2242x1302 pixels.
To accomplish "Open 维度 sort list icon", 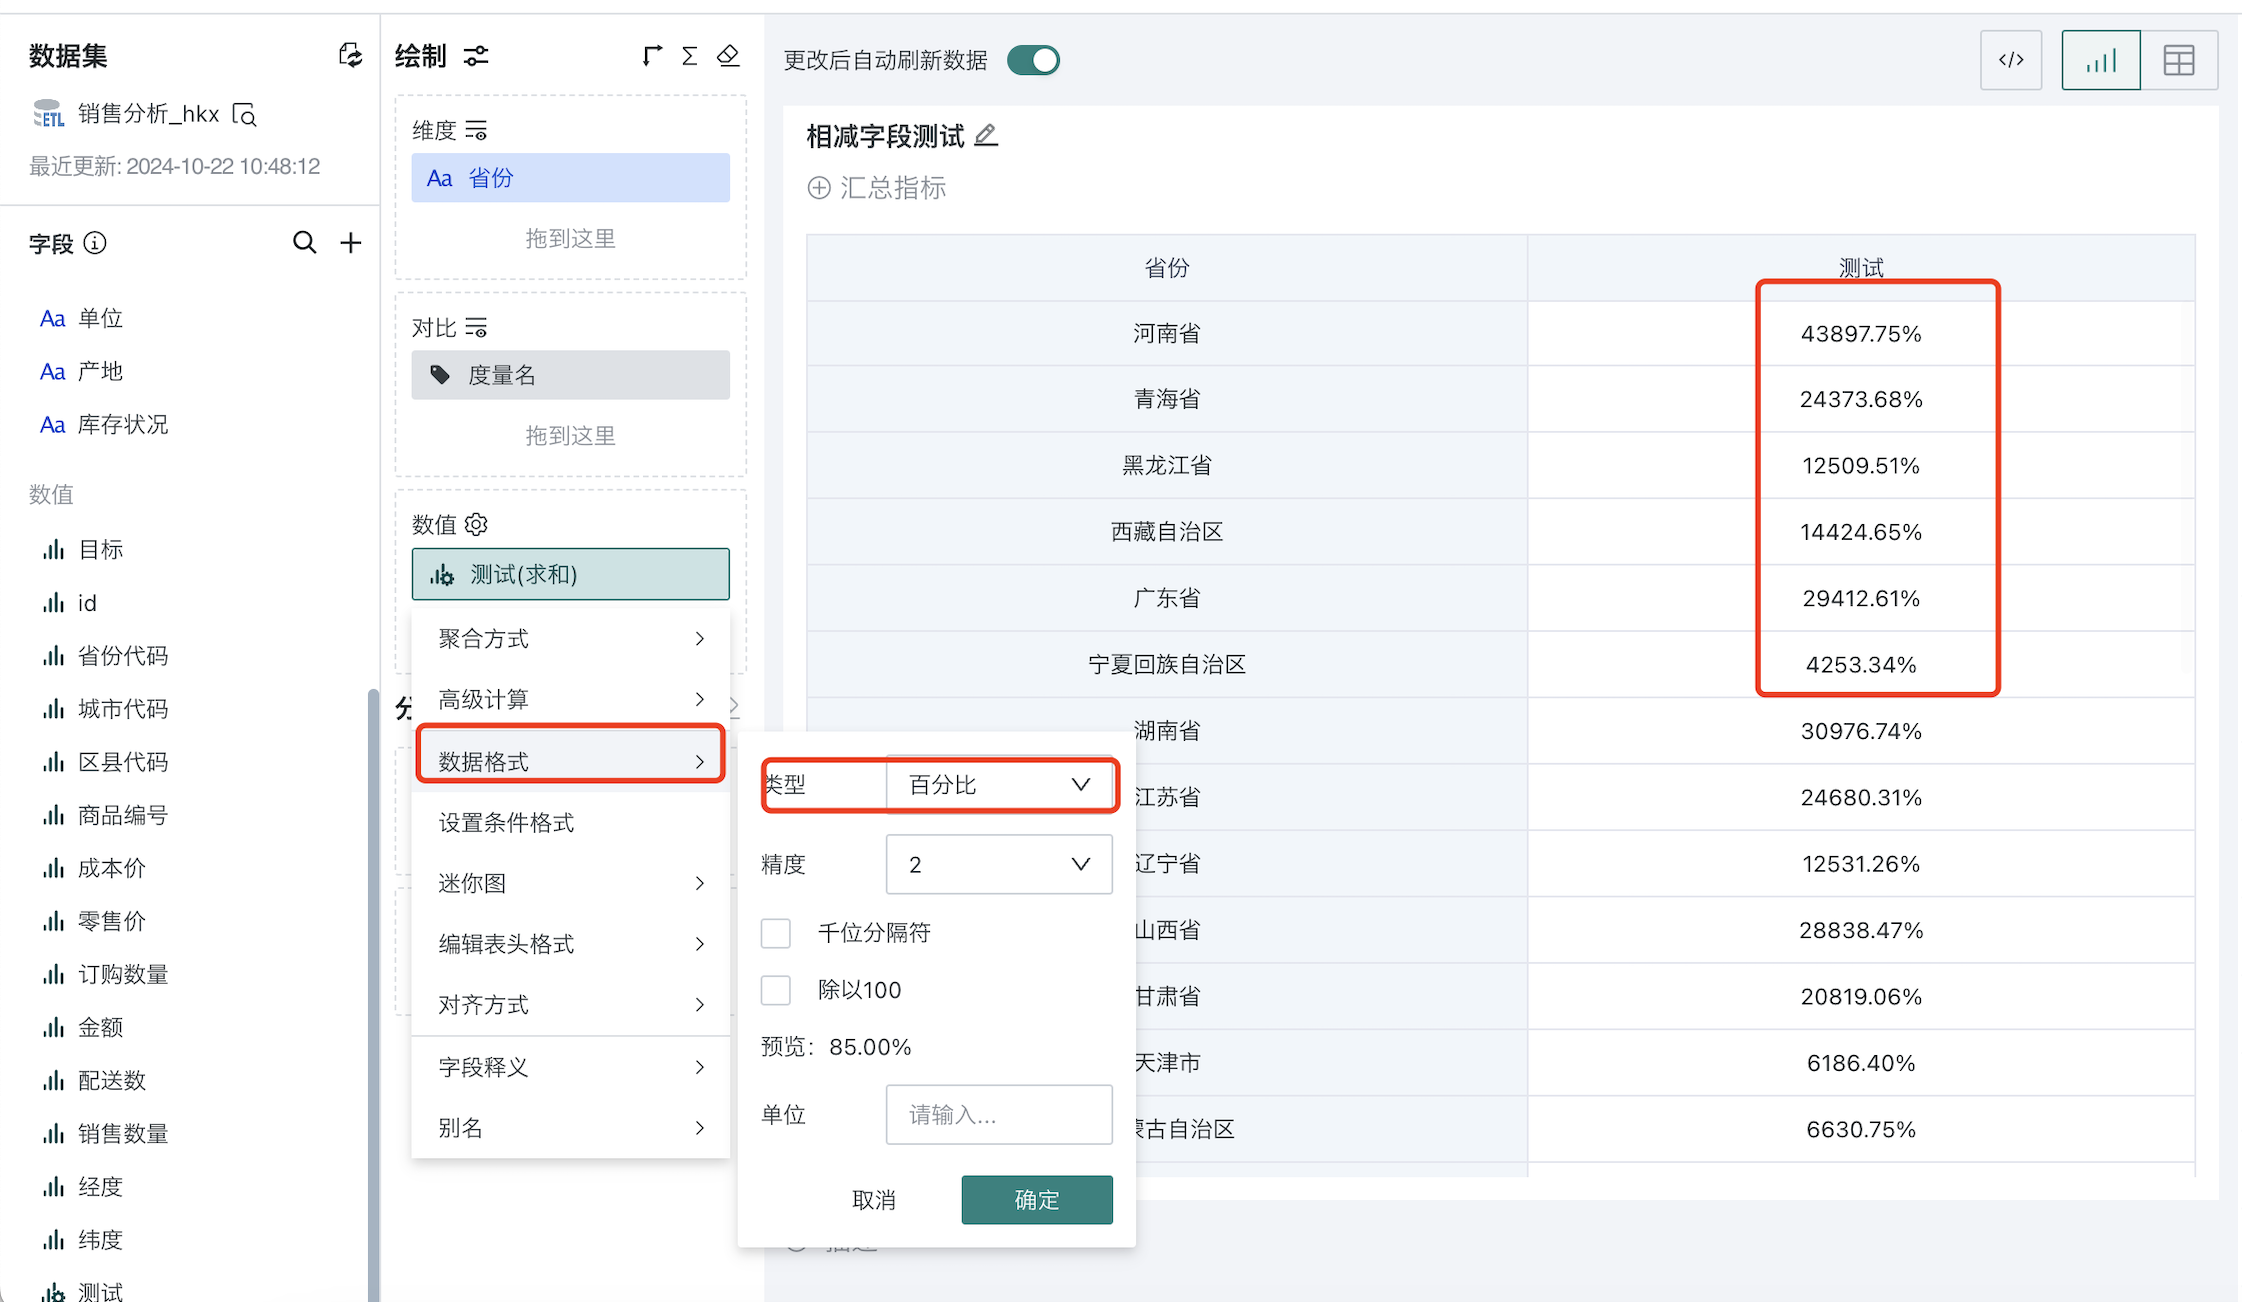I will pyautogui.click(x=476, y=130).
